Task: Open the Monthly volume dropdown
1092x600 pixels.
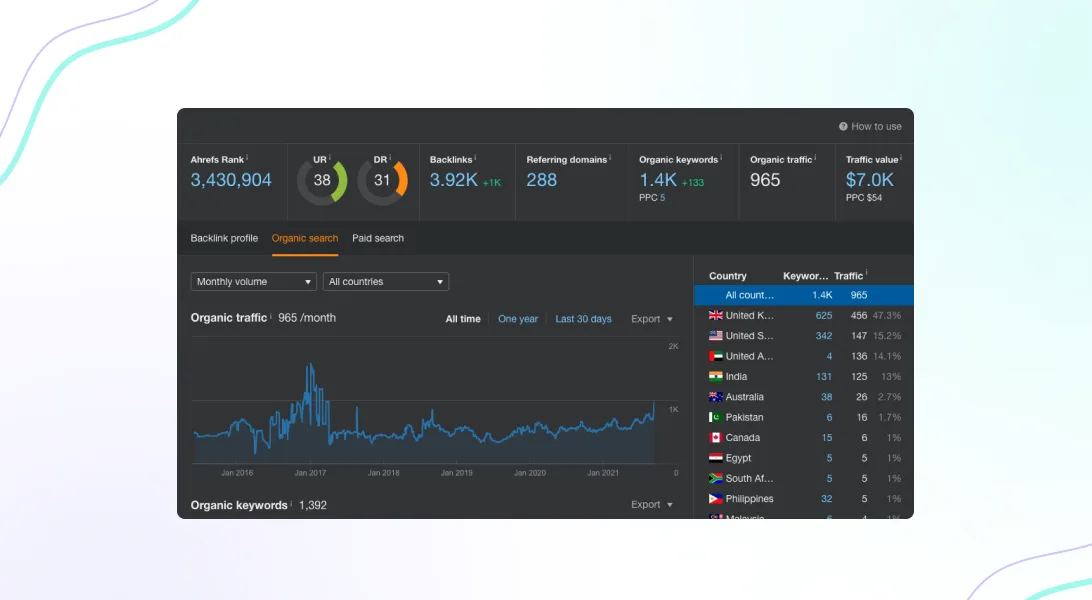Action: click(x=254, y=281)
